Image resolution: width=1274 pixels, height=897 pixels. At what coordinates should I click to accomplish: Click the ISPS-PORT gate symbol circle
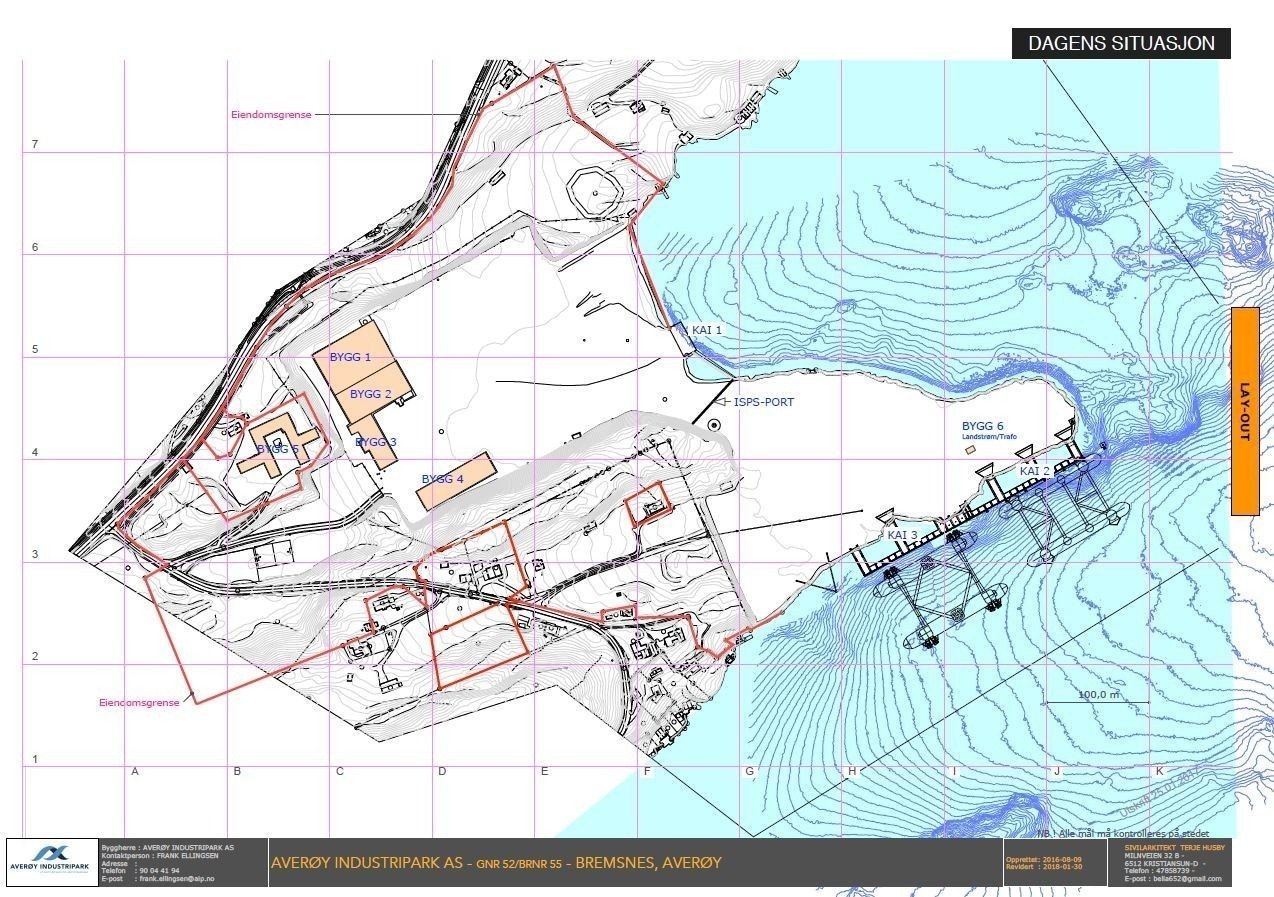tap(714, 425)
